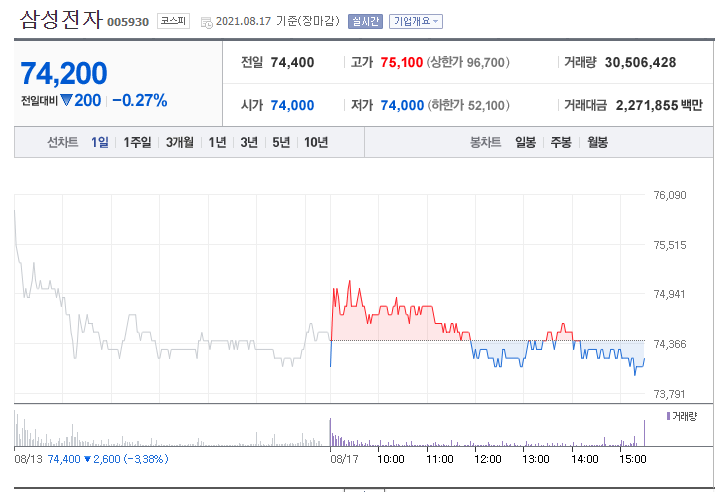Switch to the 1년 chart period

(x=218, y=142)
